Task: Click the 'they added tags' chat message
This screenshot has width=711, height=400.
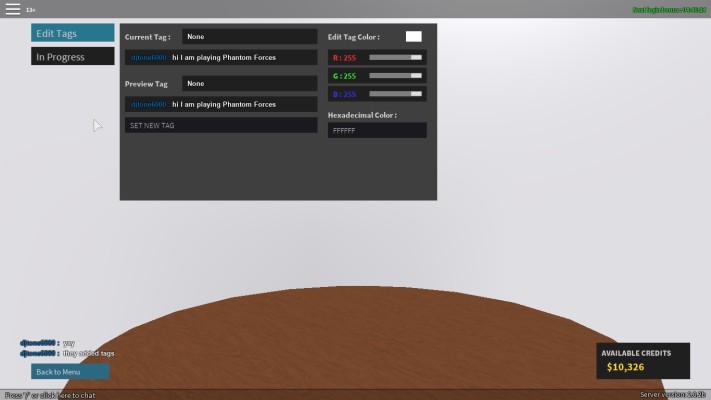Action: (x=88, y=353)
